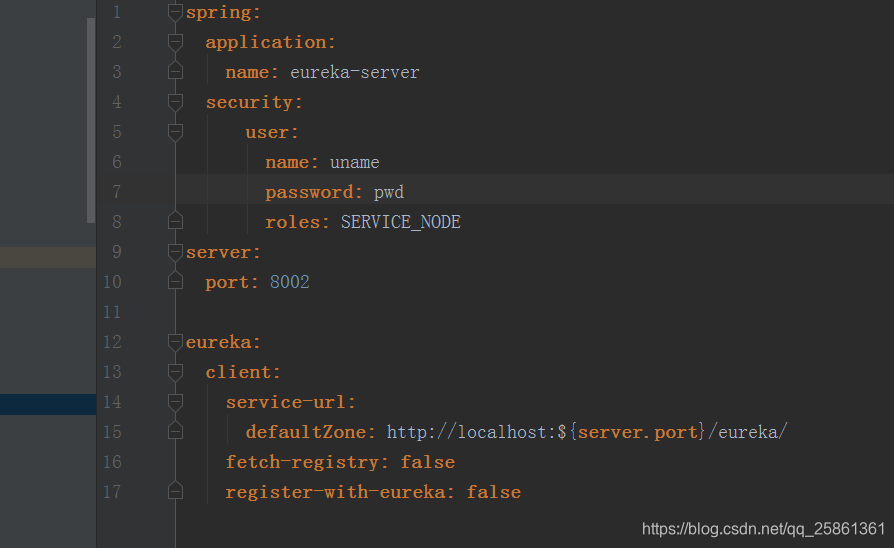The width and height of the screenshot is (894, 548).
Task: Click the pwd password value
Action: point(389,193)
